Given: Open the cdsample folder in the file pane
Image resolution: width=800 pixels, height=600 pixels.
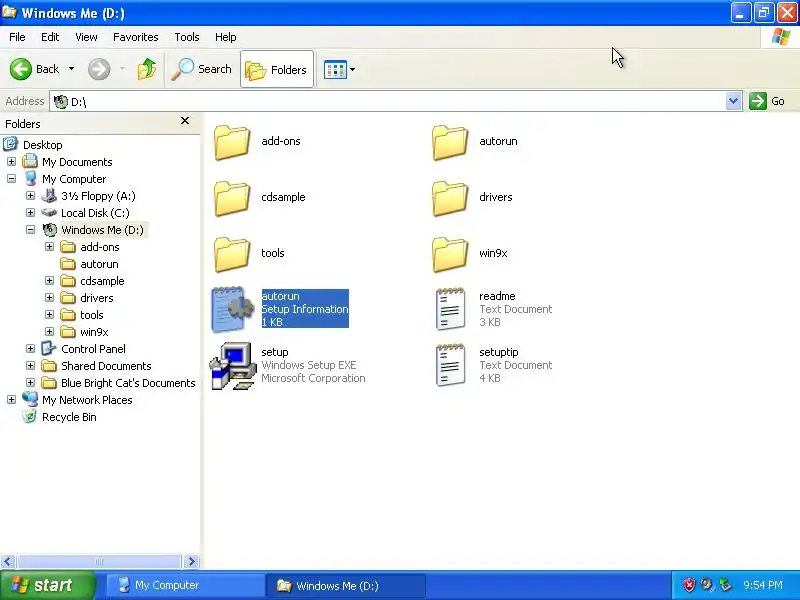Looking at the screenshot, I should point(232,198).
